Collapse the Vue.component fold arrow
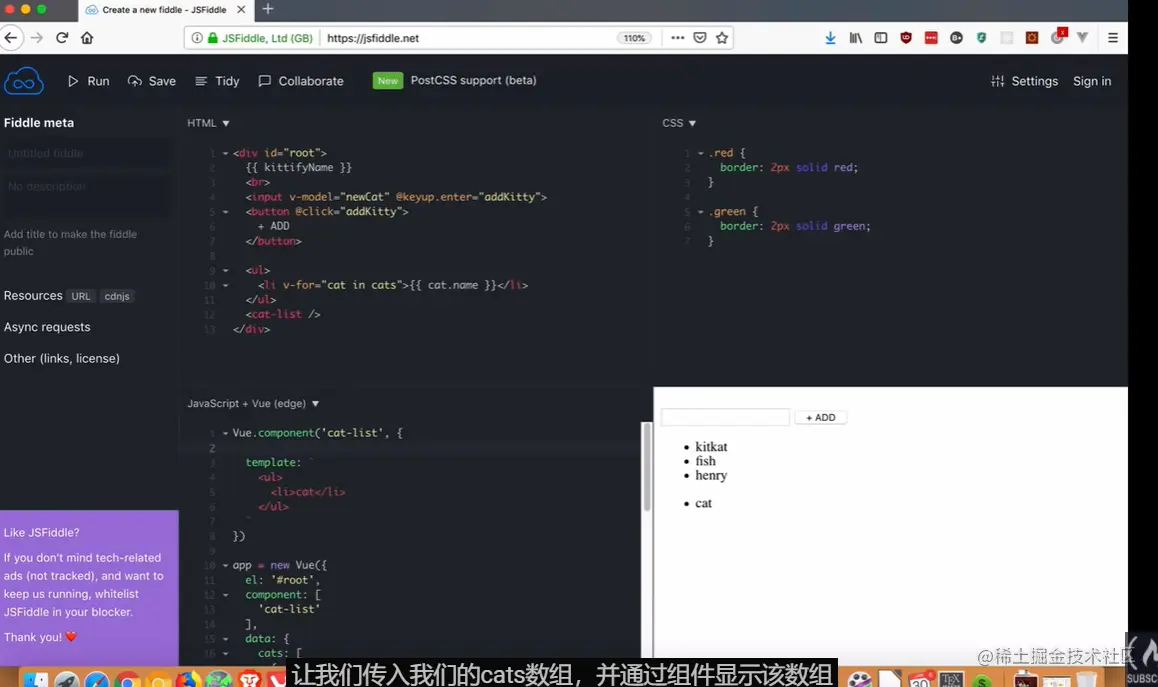This screenshot has height=687, width=1158. pyautogui.click(x=225, y=434)
